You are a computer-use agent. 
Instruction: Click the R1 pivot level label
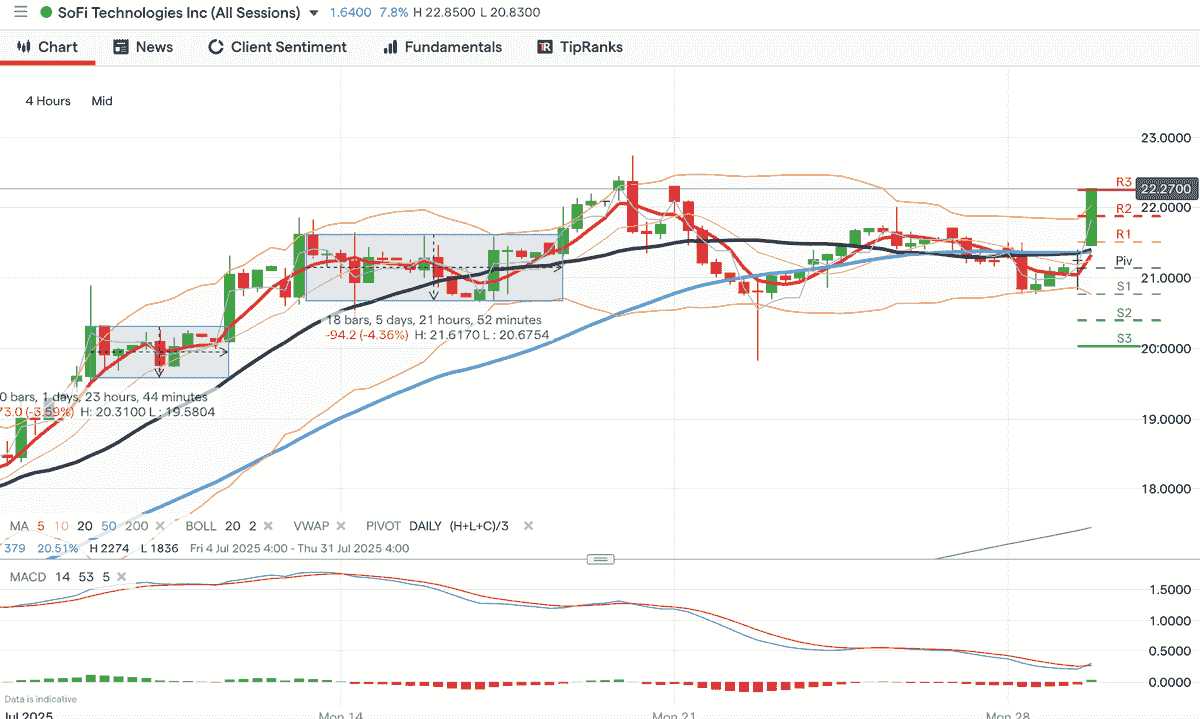coord(1123,234)
